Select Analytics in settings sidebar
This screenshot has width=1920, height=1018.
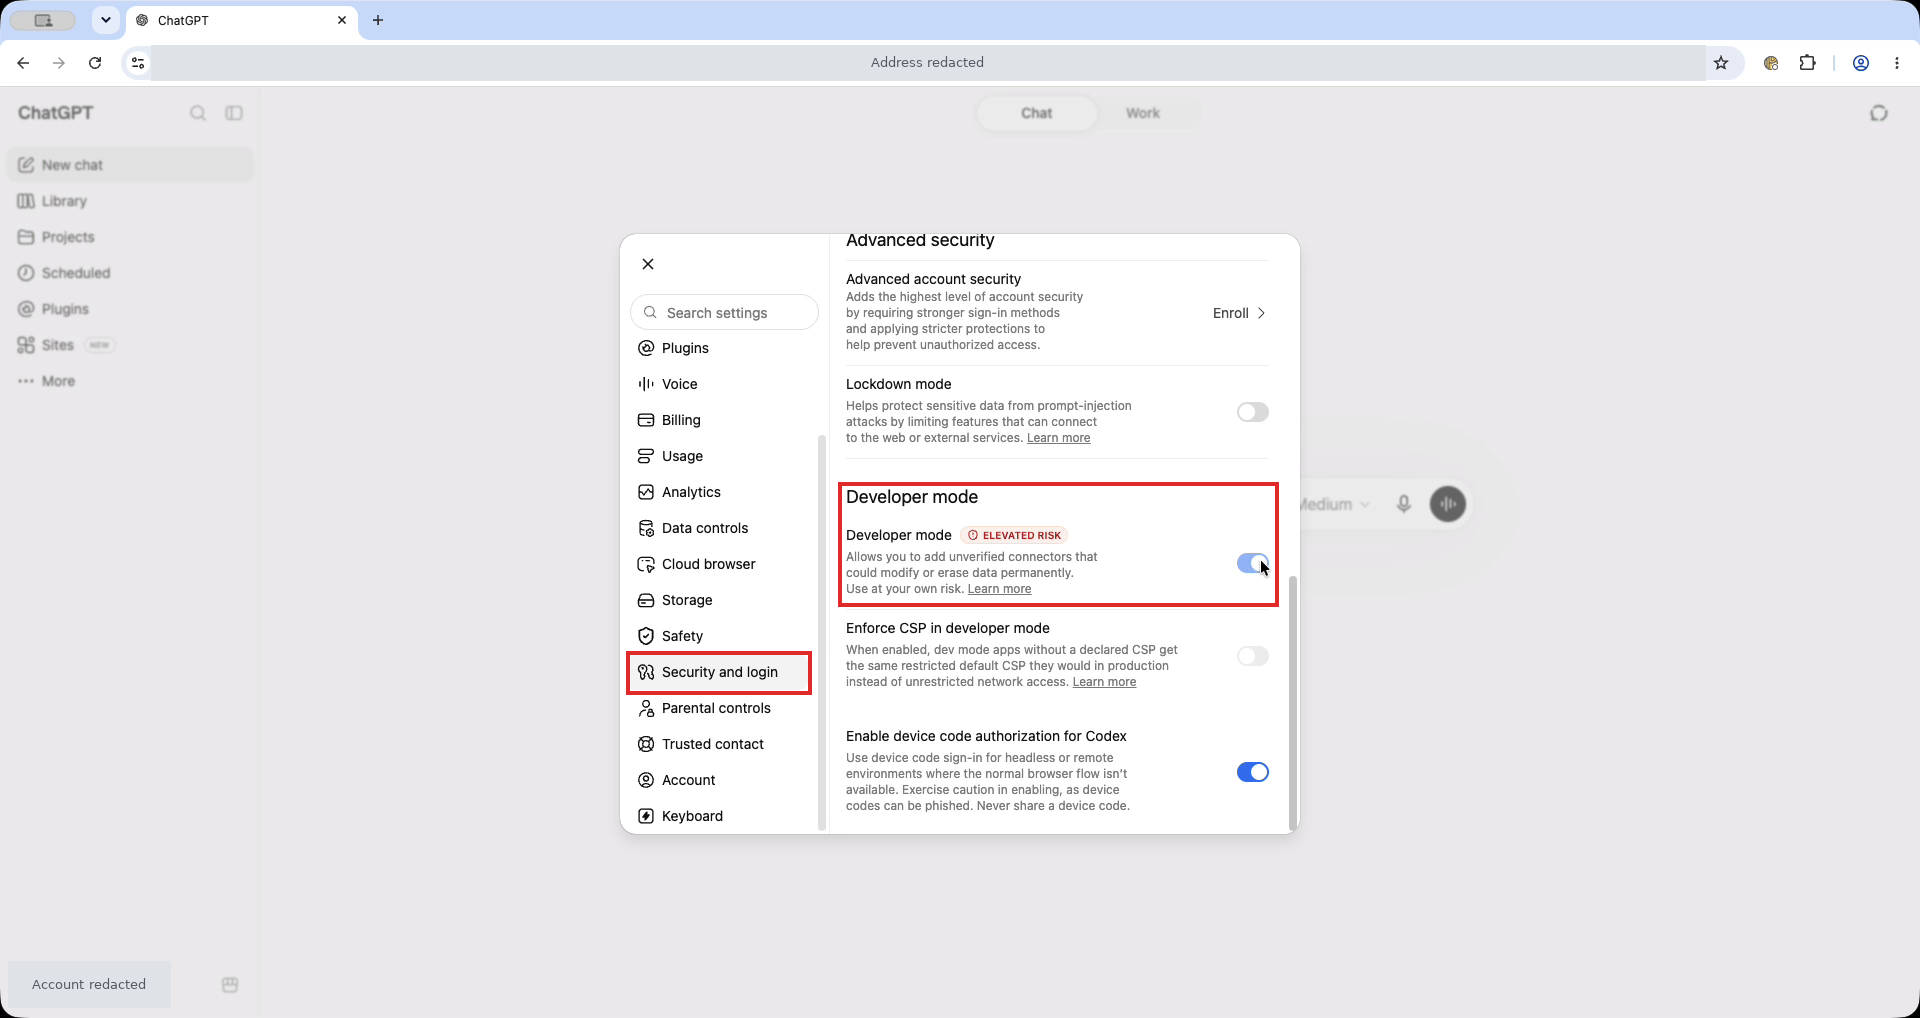pos(723,492)
